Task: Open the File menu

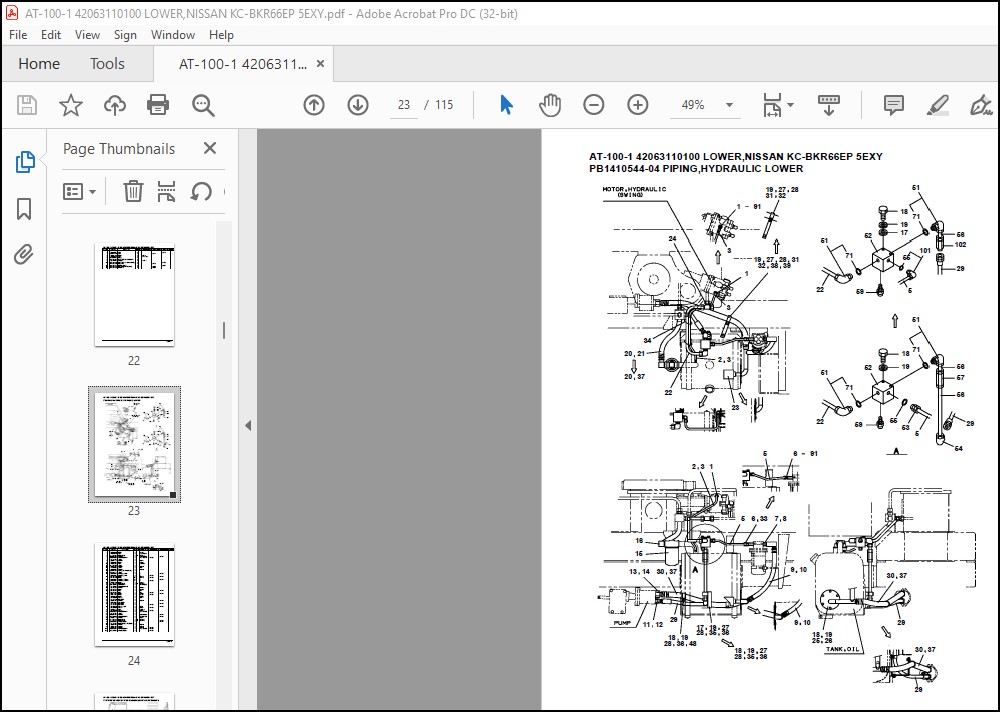Action: pyautogui.click(x=18, y=35)
